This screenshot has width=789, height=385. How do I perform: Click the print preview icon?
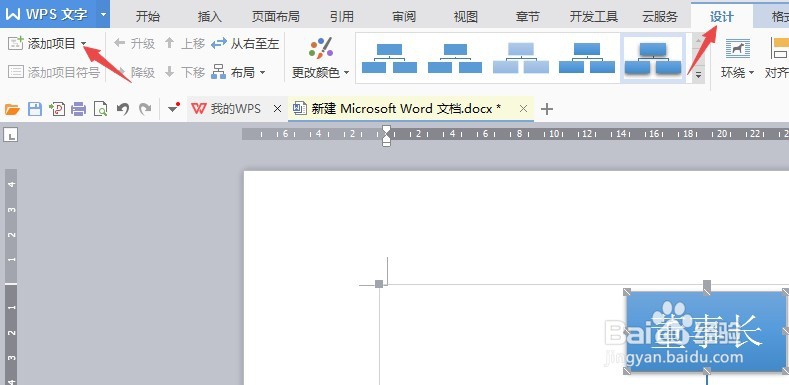click(101, 109)
